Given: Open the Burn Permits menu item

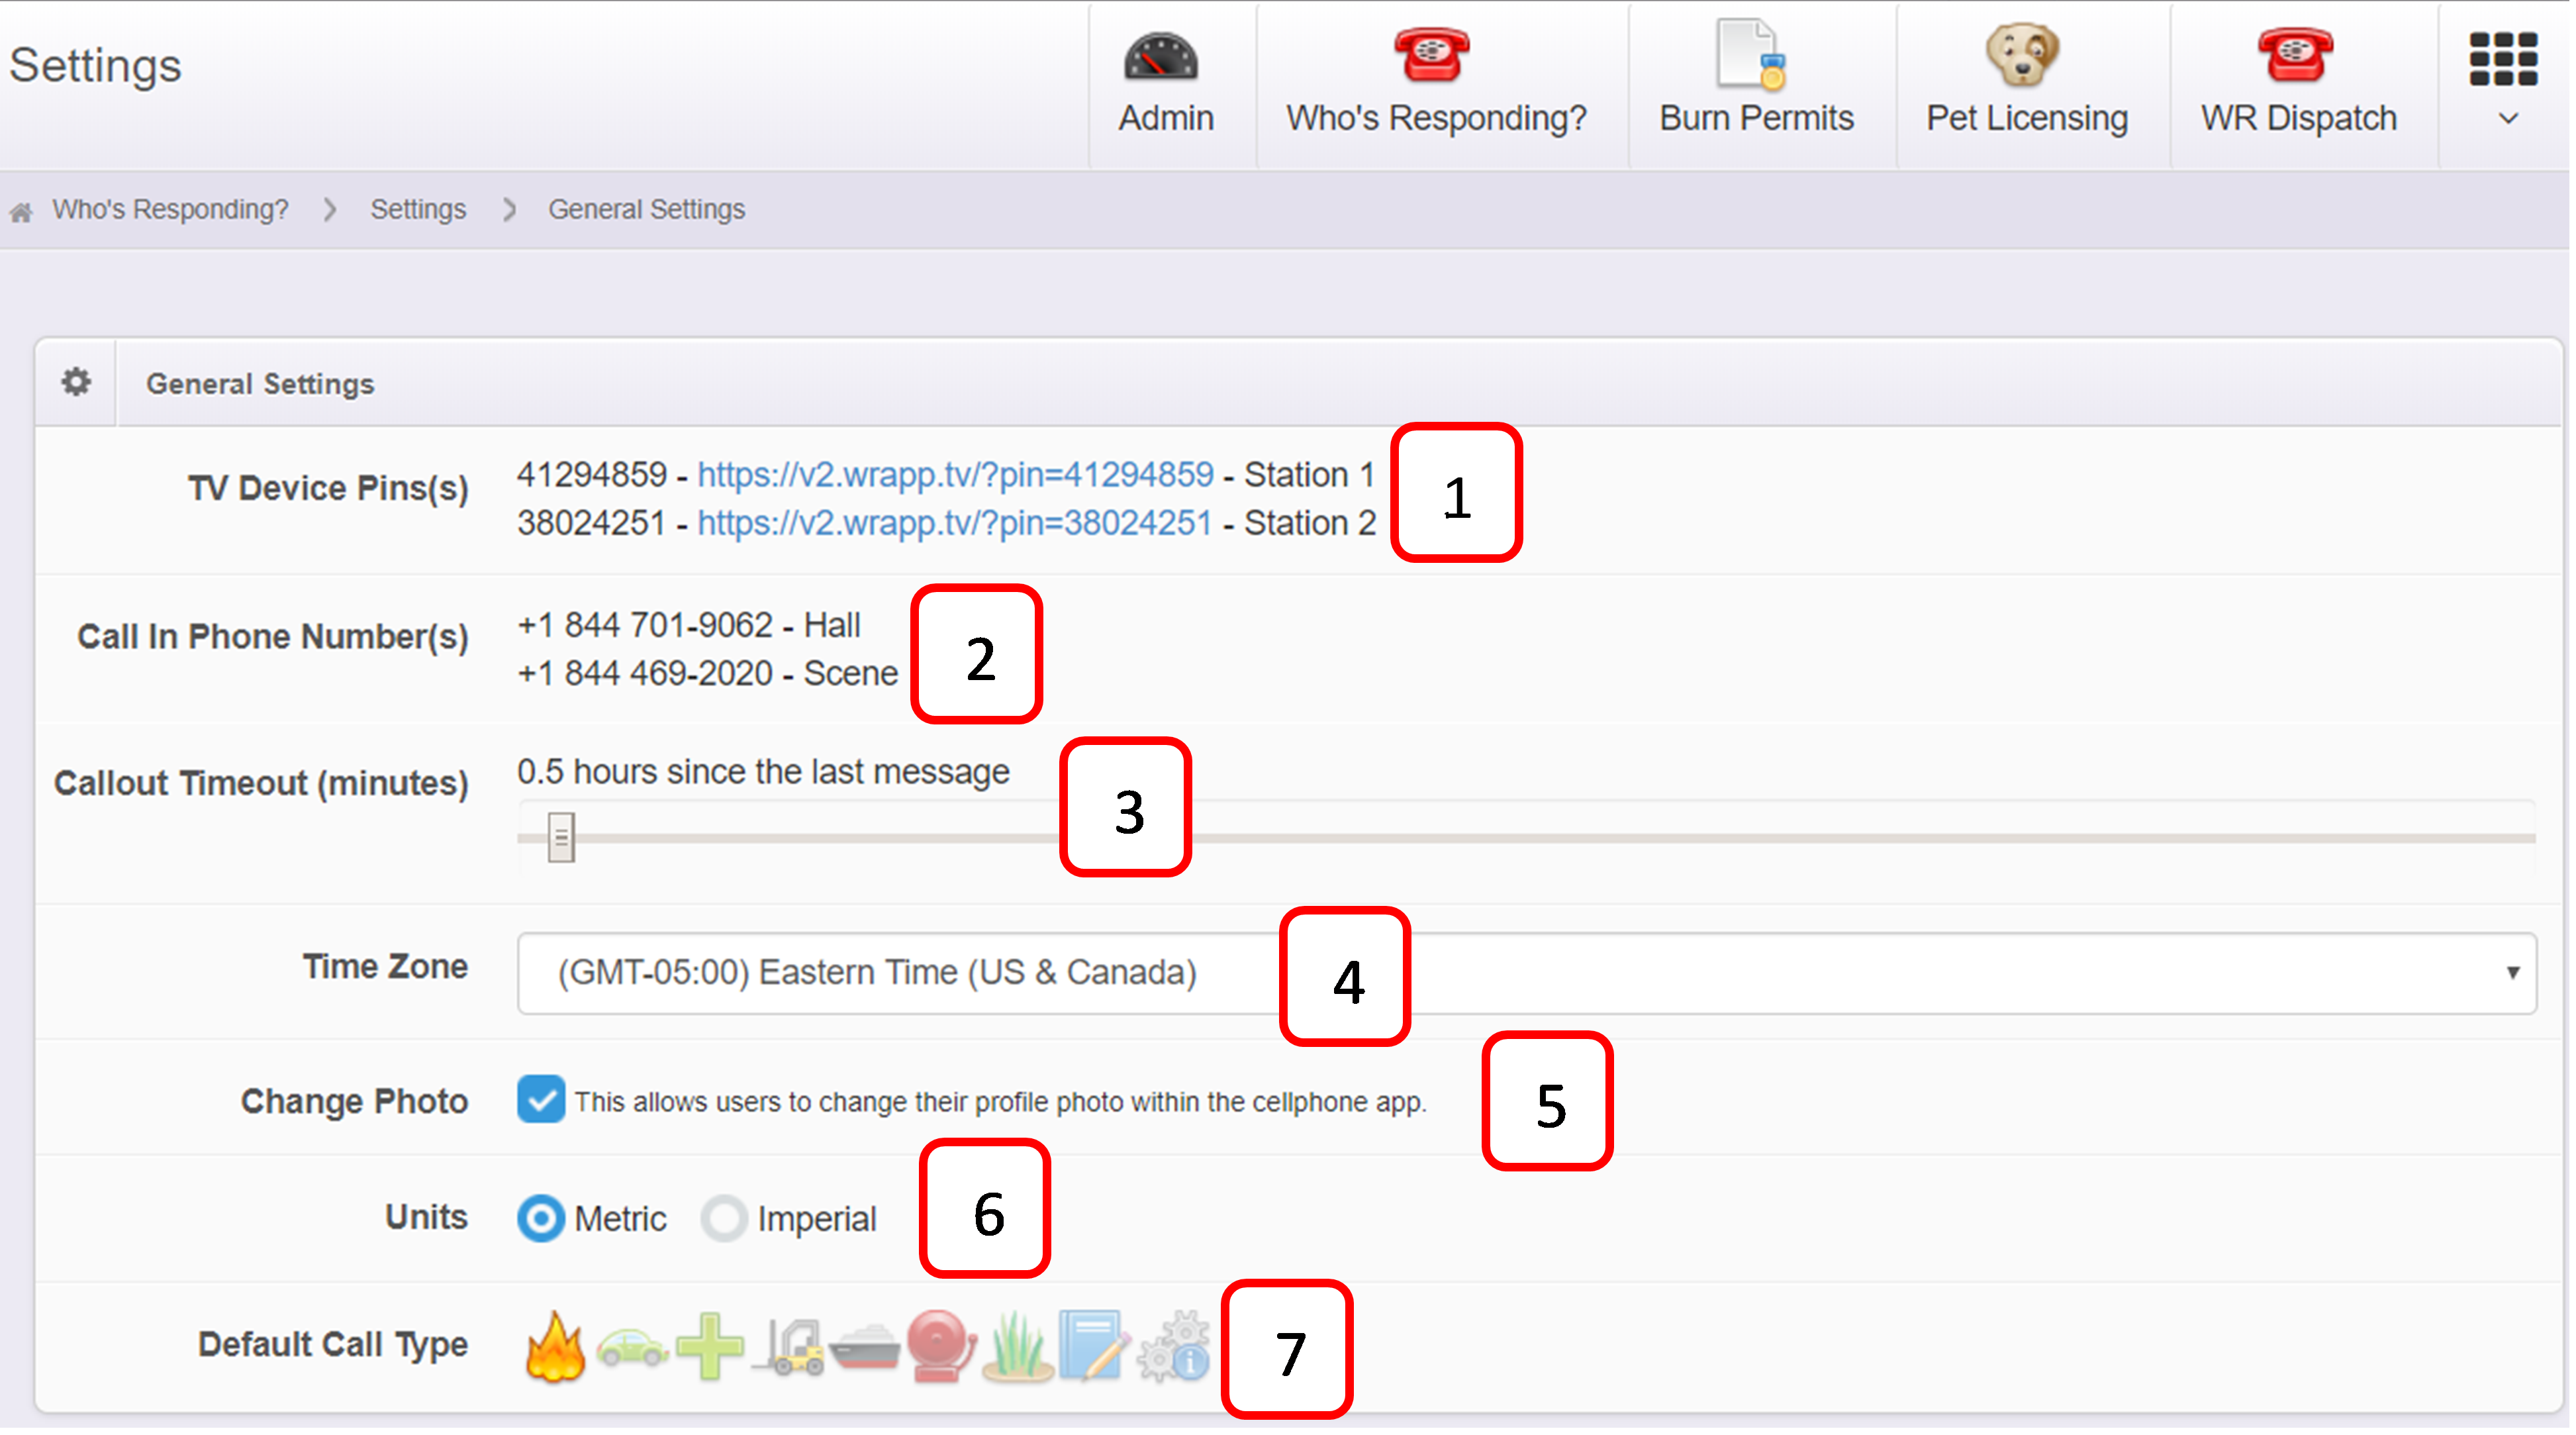Looking at the screenshot, I should point(1756,85).
